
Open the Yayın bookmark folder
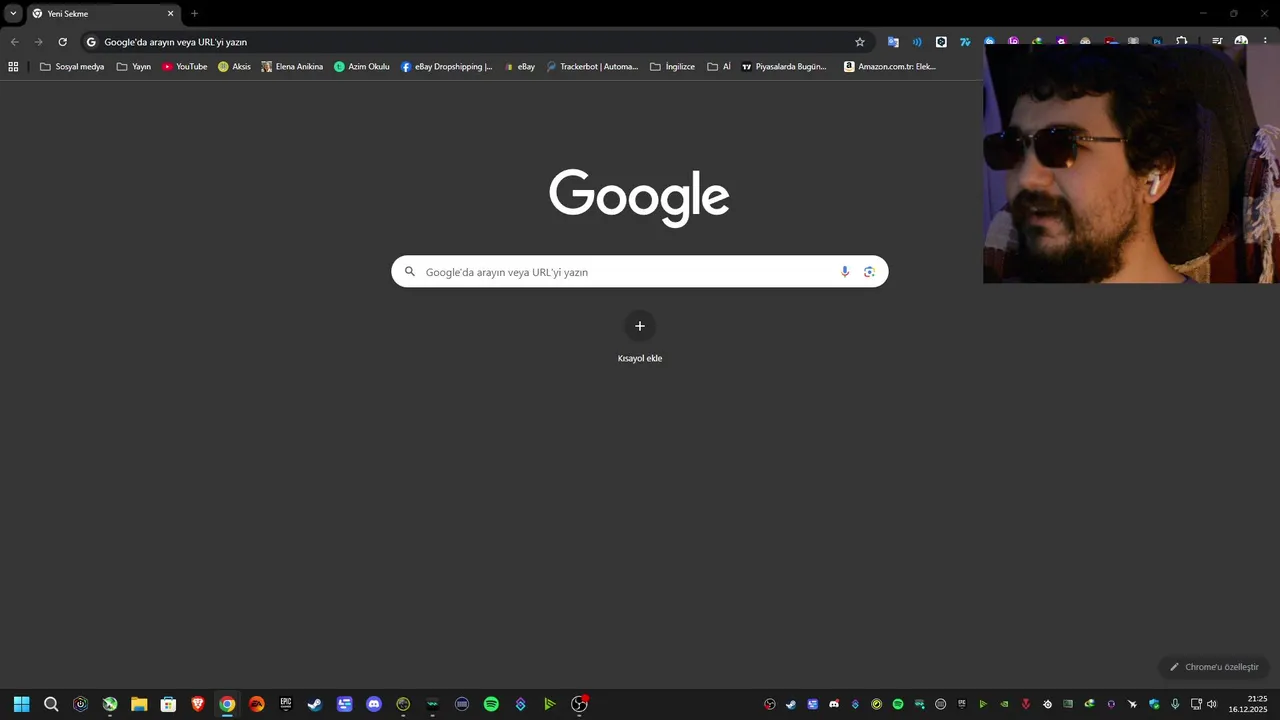point(134,67)
